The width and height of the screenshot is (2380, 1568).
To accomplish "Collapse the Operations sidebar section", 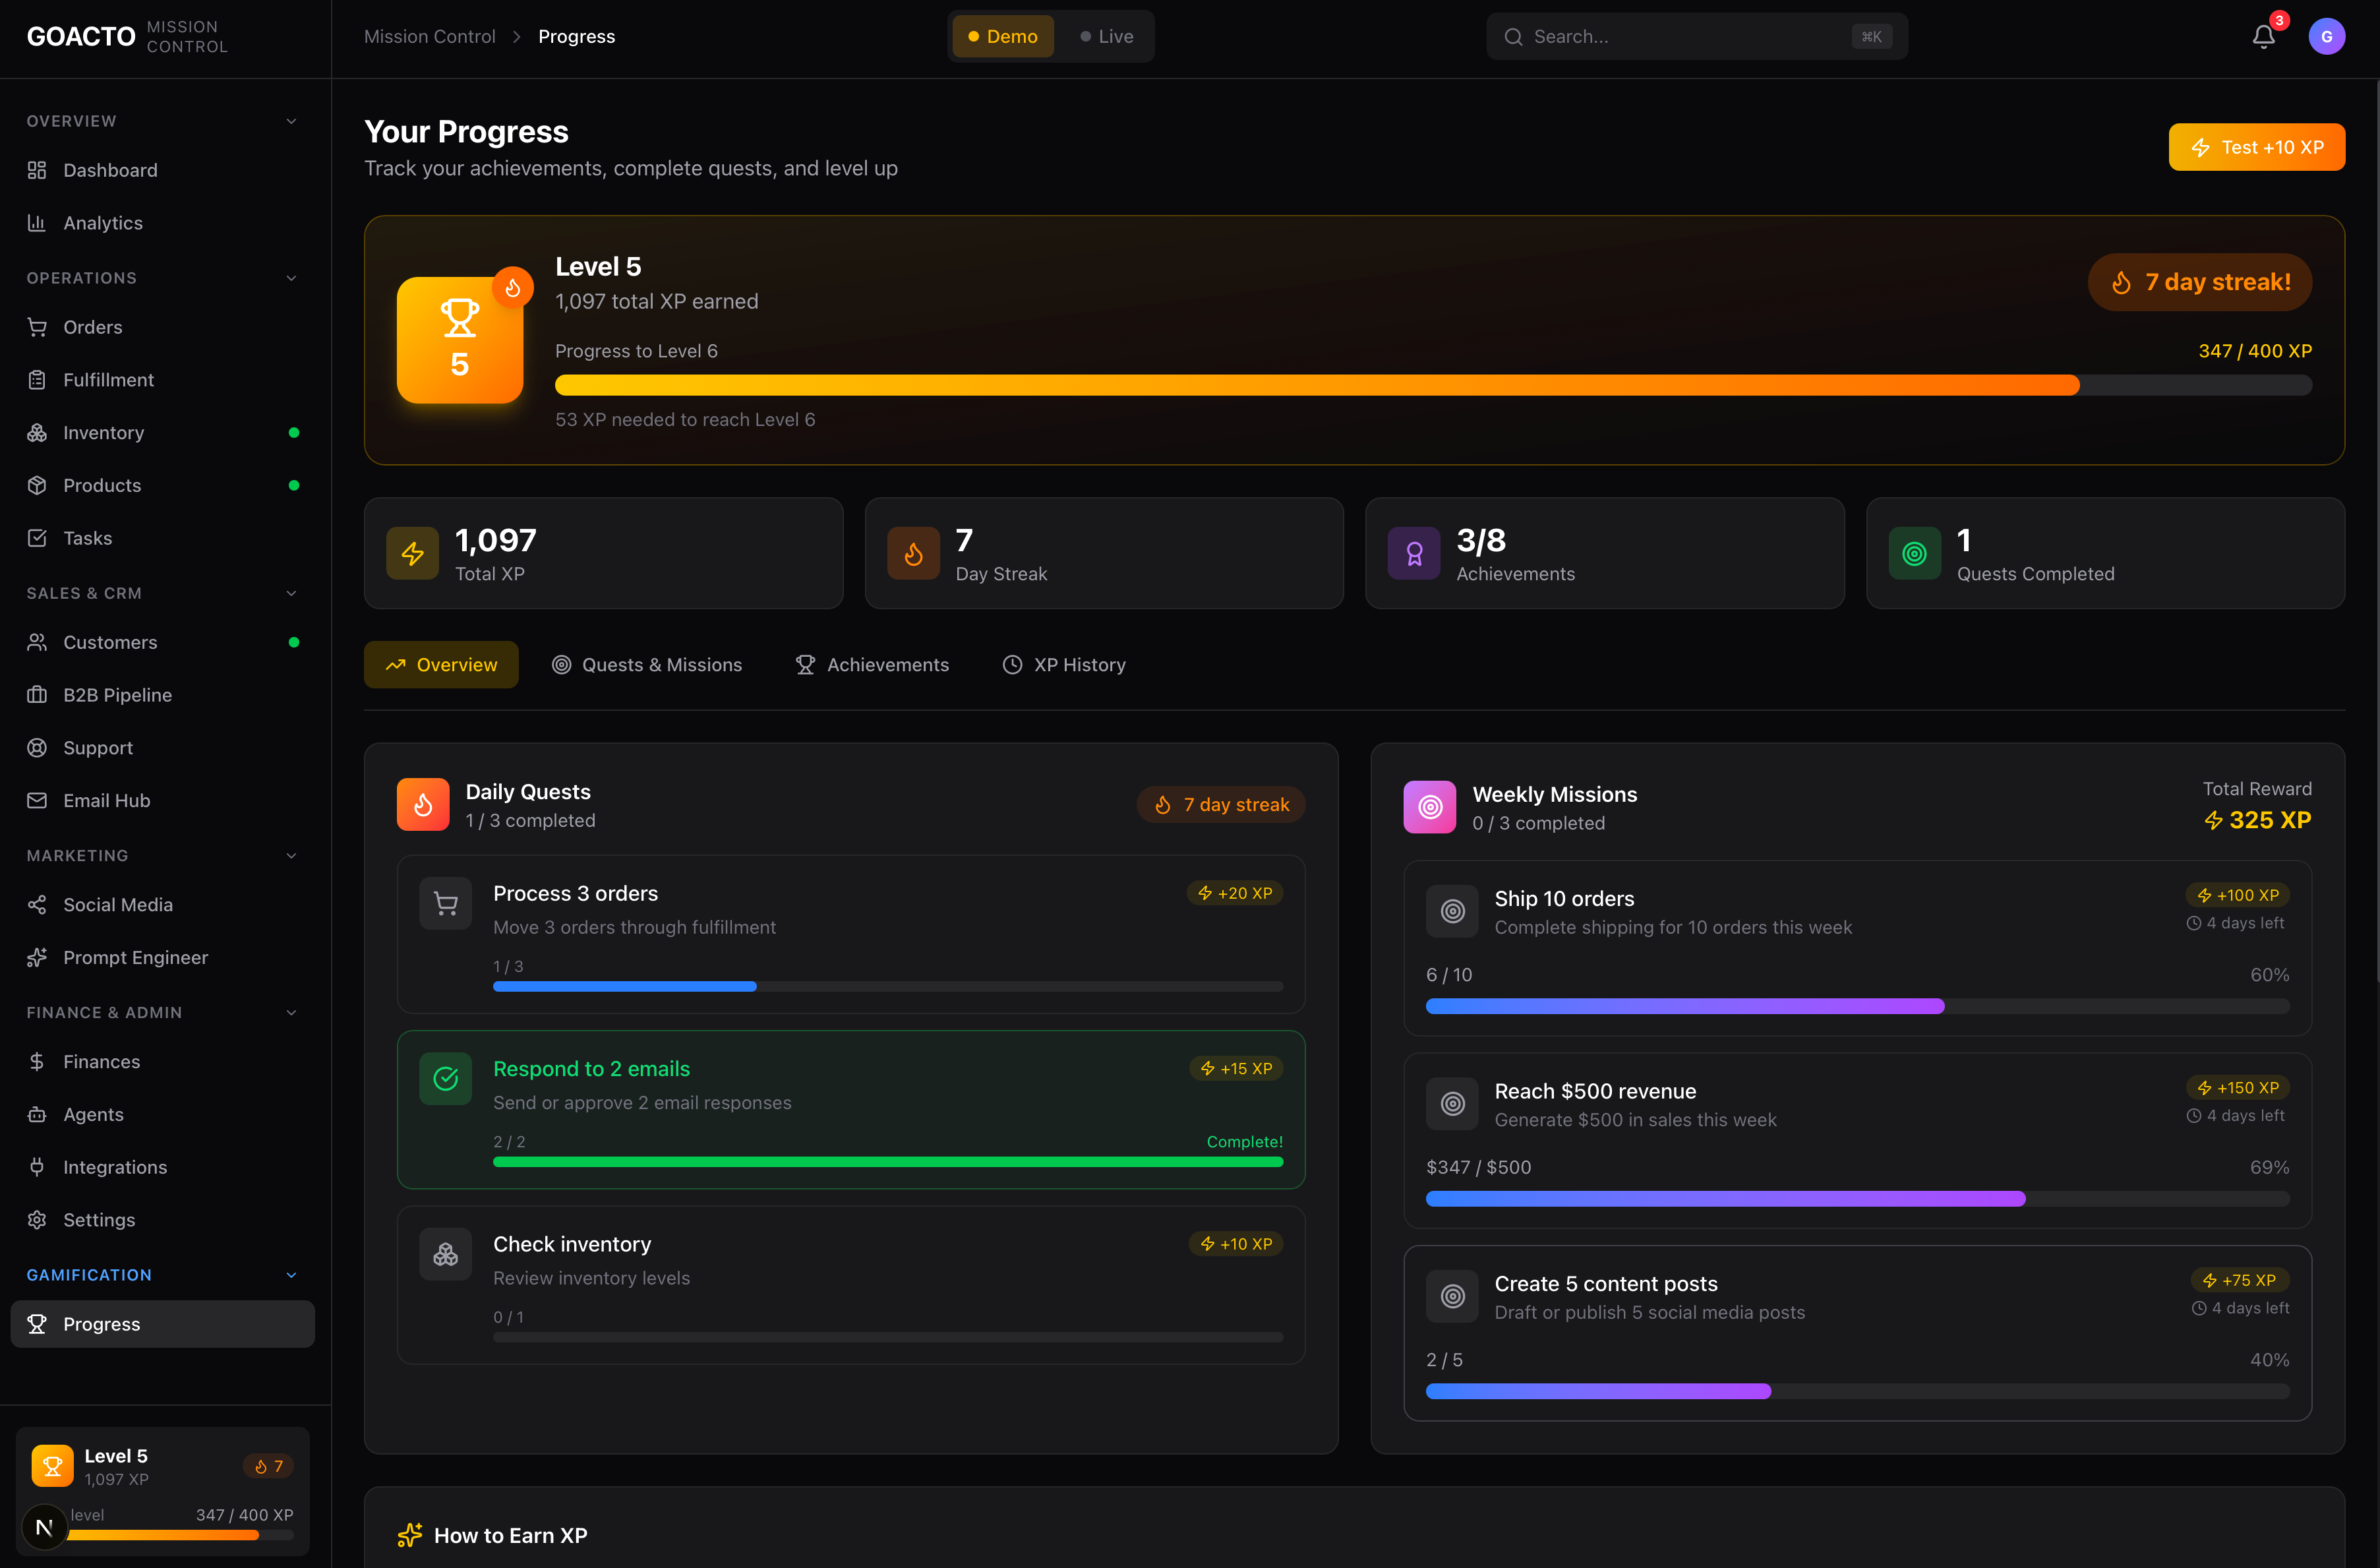I will tap(291, 278).
